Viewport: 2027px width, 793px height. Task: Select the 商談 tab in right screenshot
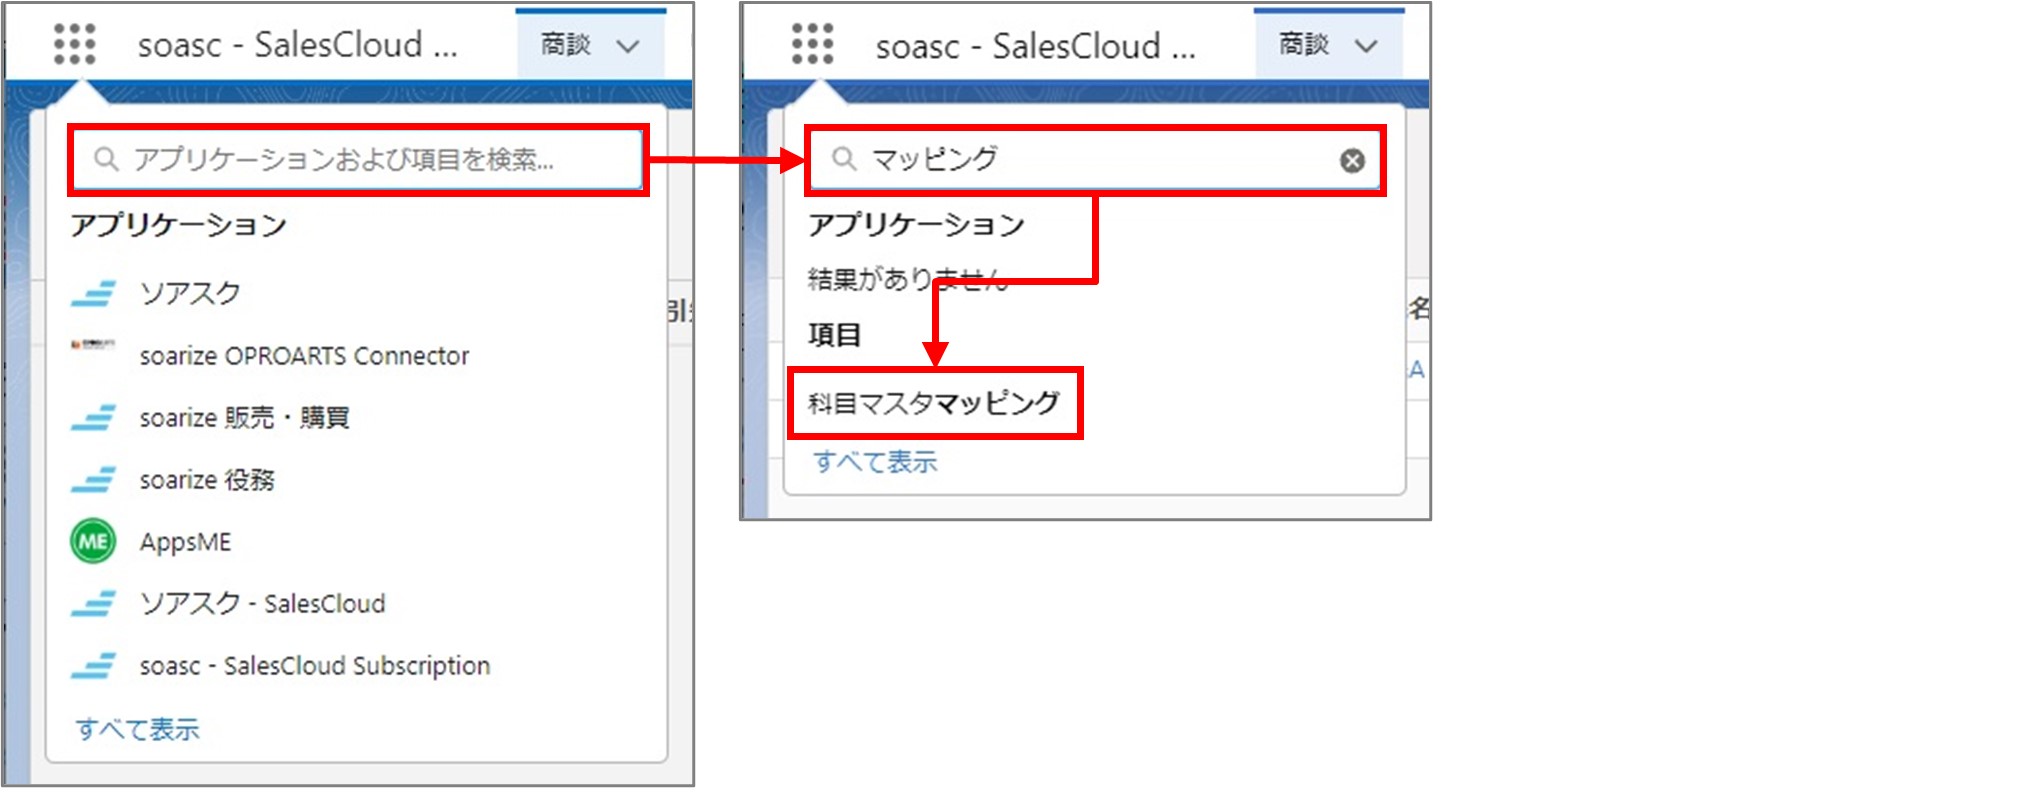click(1304, 45)
